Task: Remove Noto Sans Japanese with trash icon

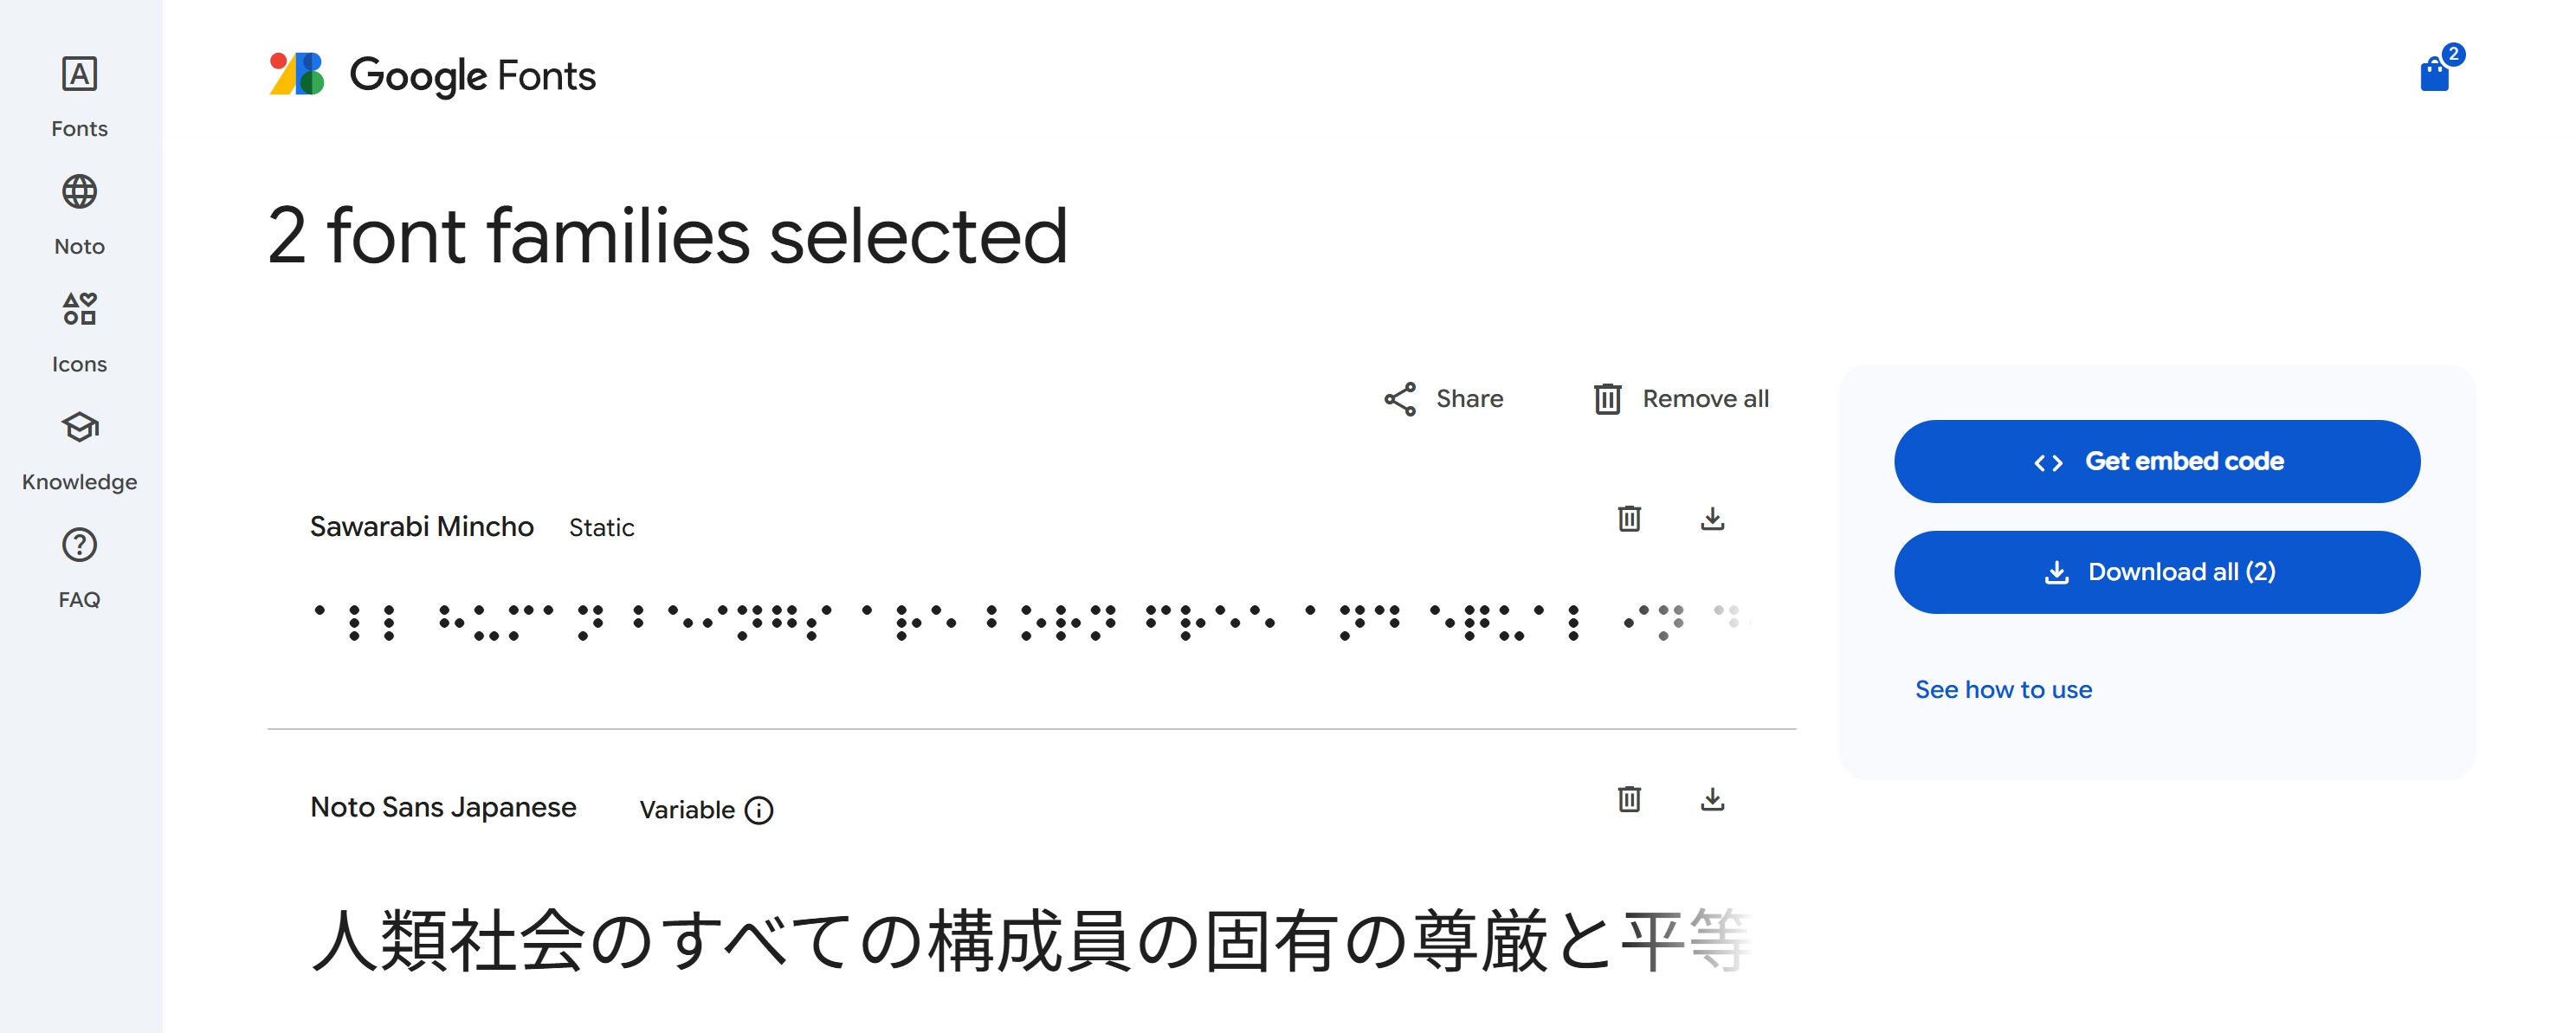Action: (x=1629, y=799)
